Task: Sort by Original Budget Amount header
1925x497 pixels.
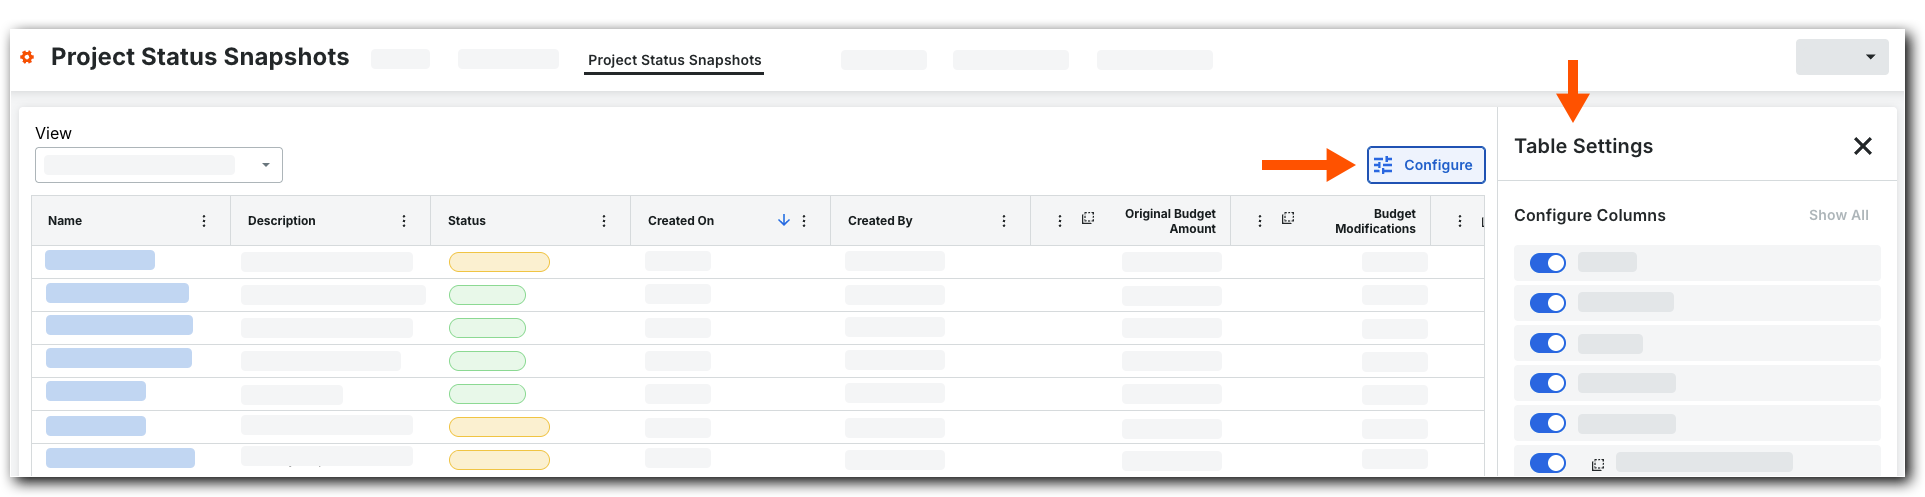Action: pyautogui.click(x=1170, y=221)
